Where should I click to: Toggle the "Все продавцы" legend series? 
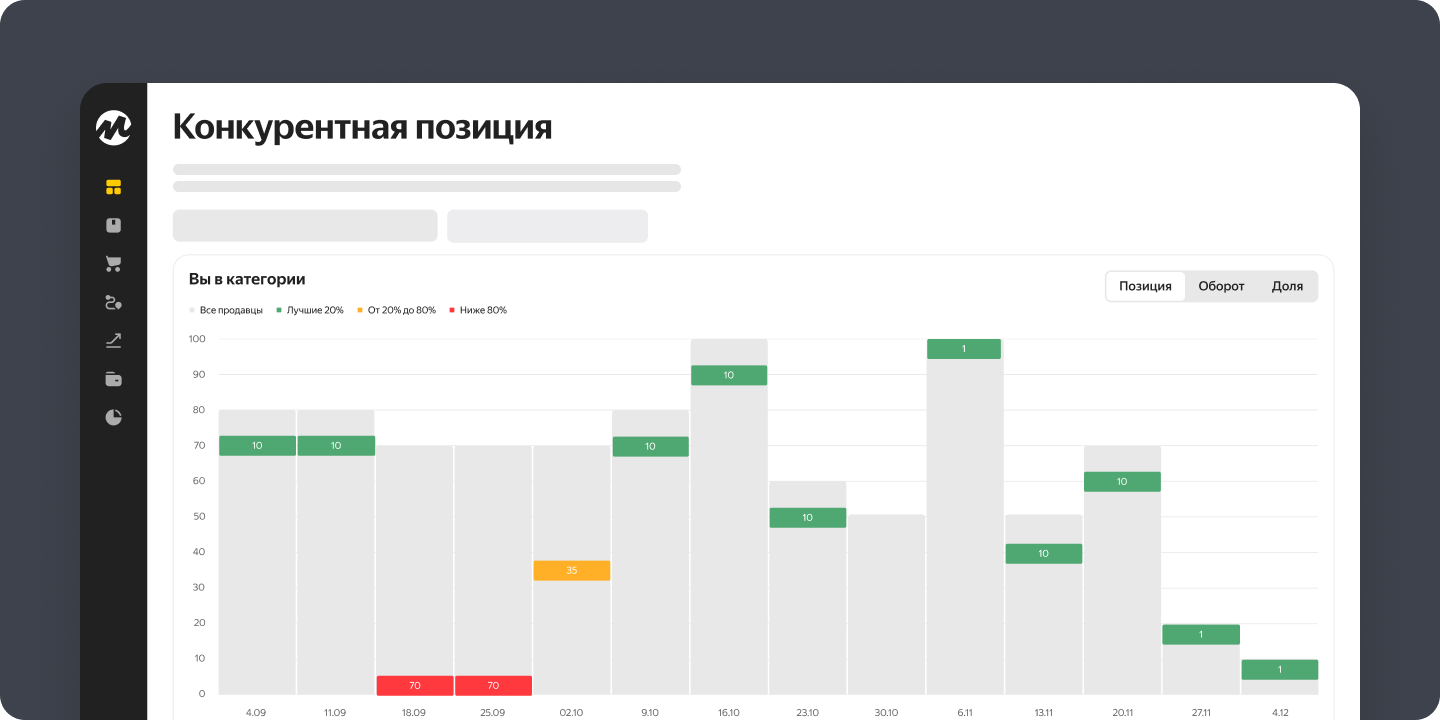click(226, 310)
